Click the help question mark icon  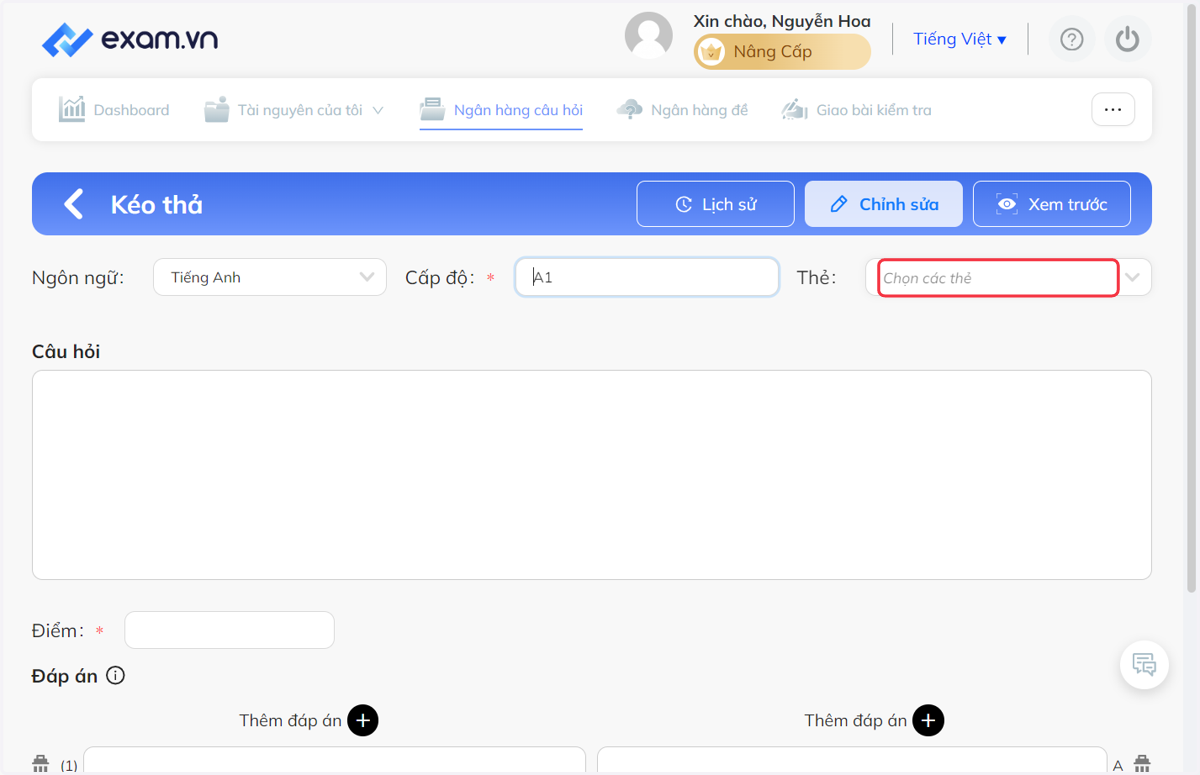1072,39
